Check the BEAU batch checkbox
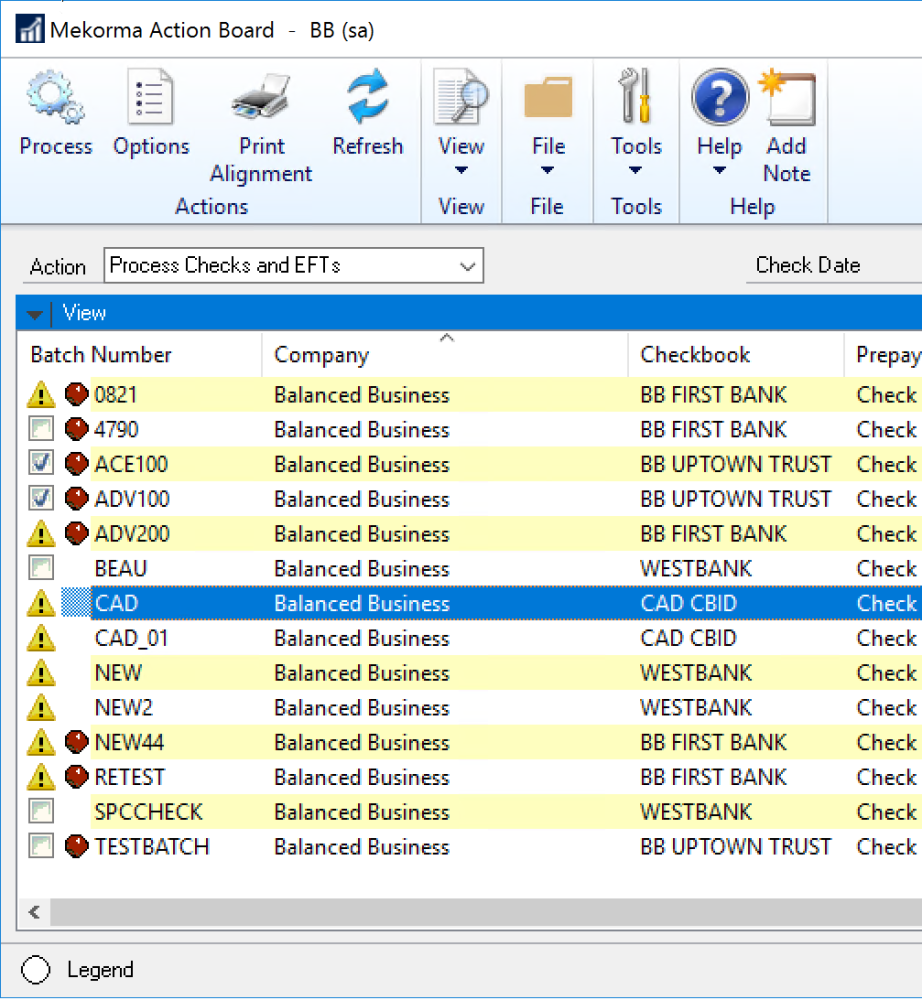 (x=41, y=568)
